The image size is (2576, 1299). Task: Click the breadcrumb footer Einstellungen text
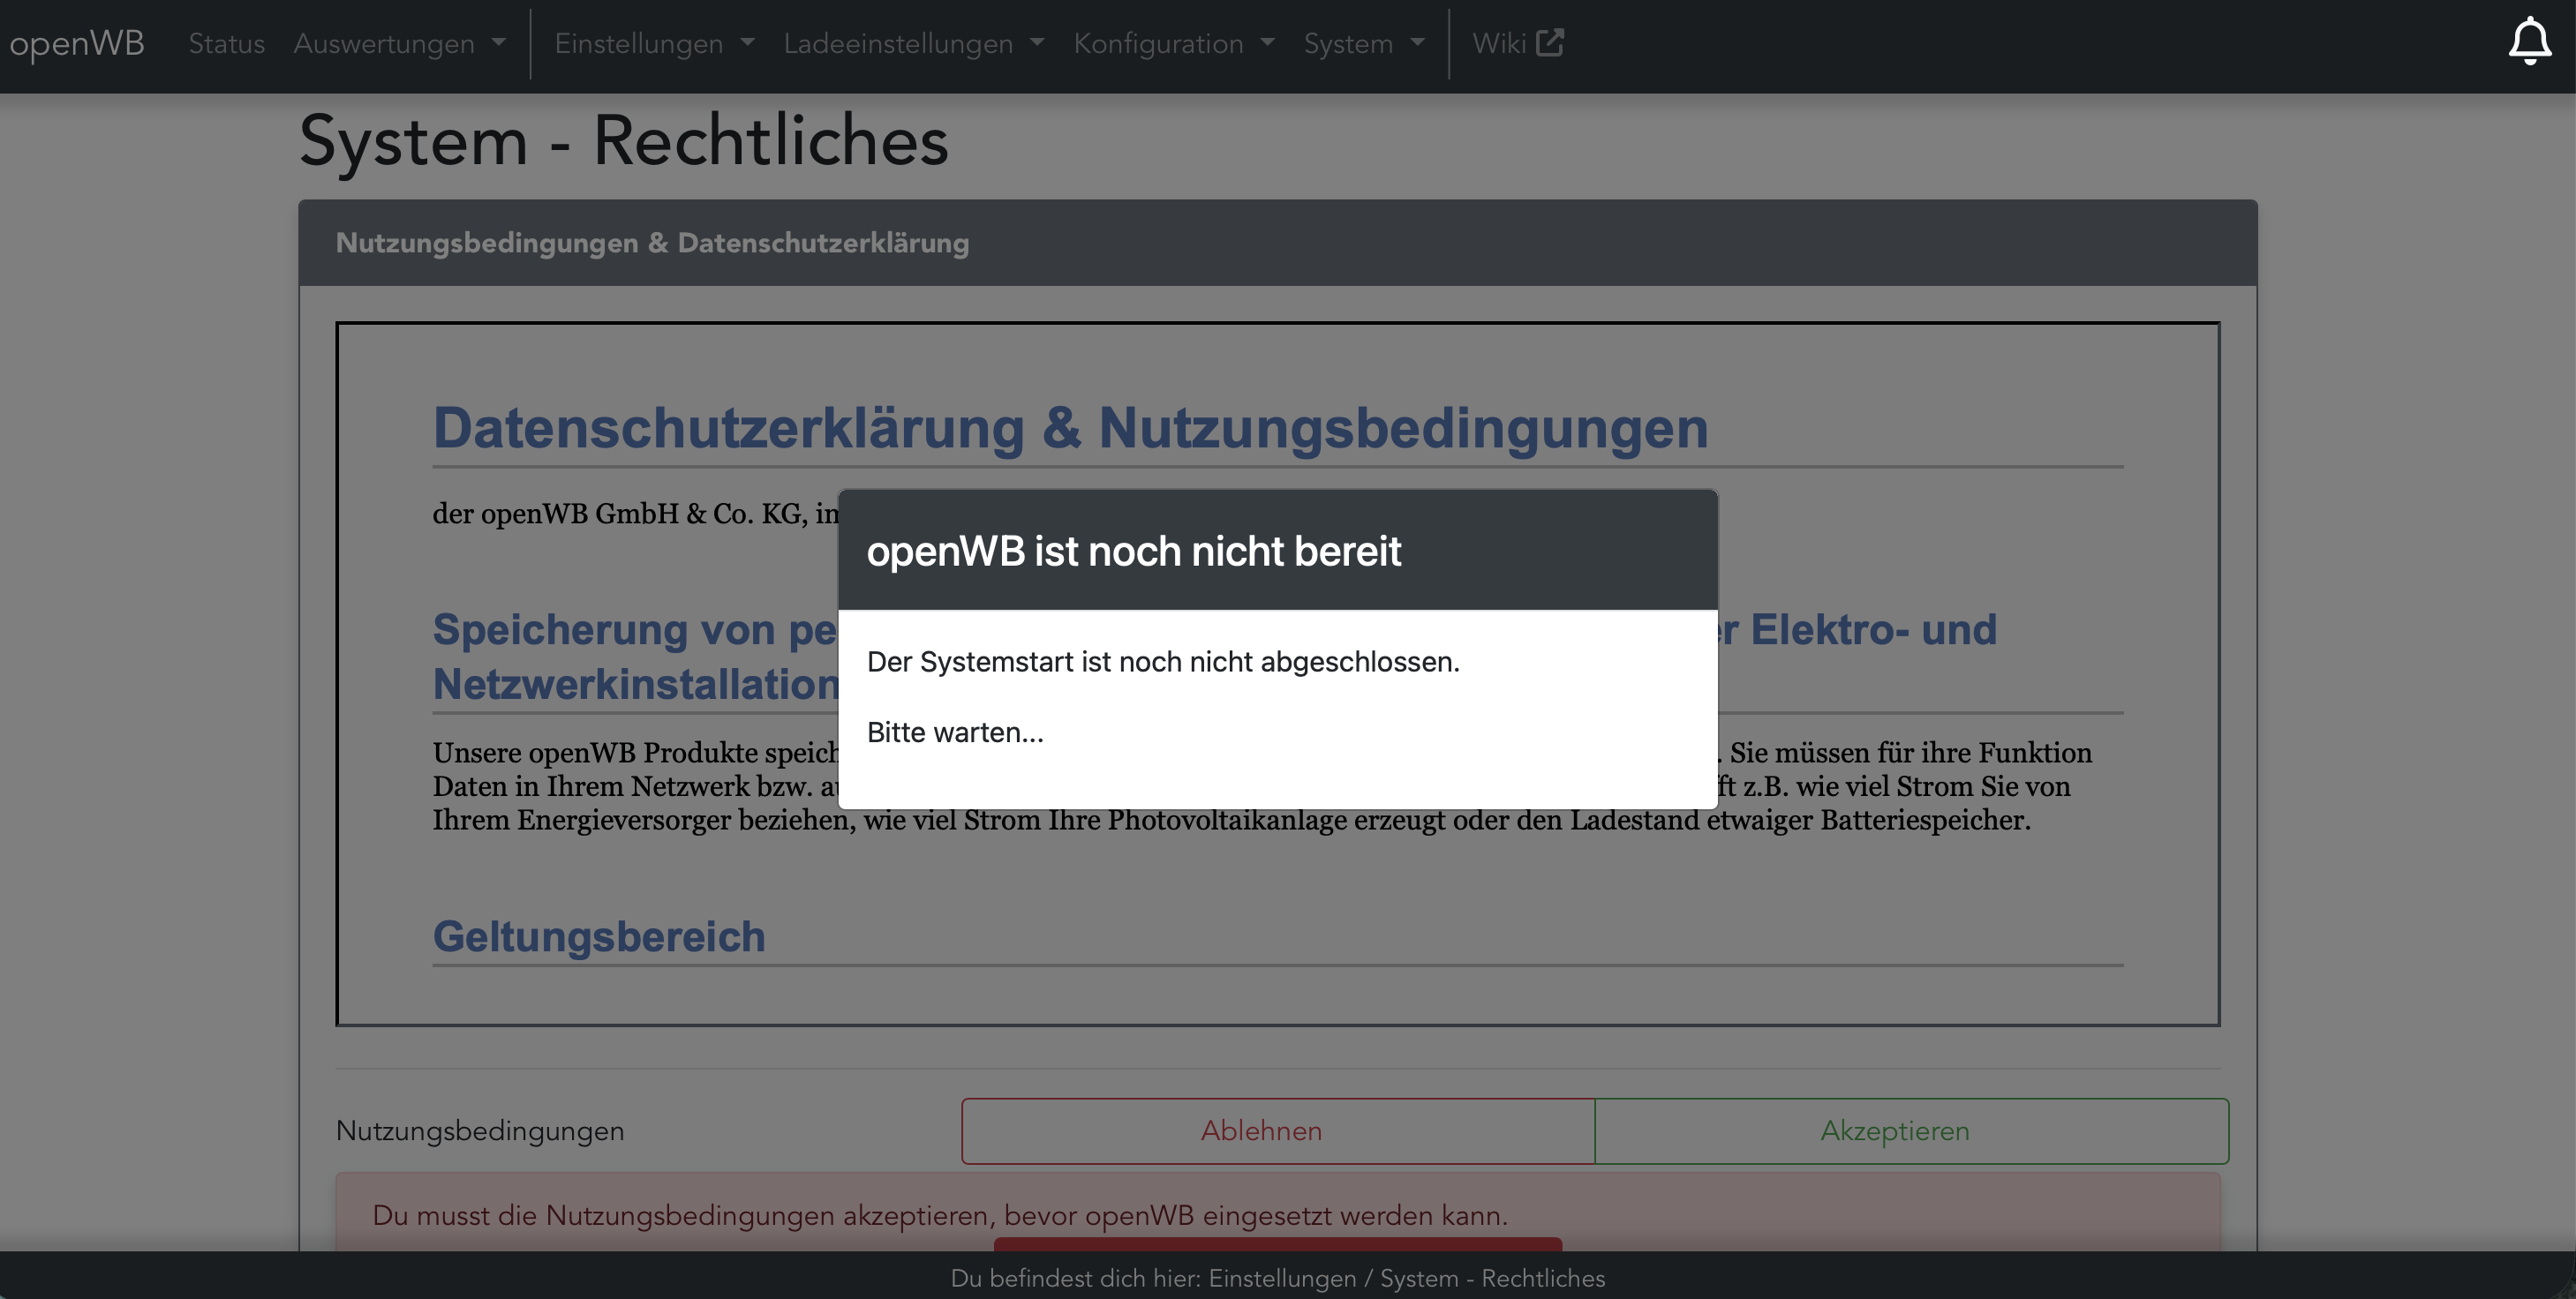click(x=1282, y=1278)
